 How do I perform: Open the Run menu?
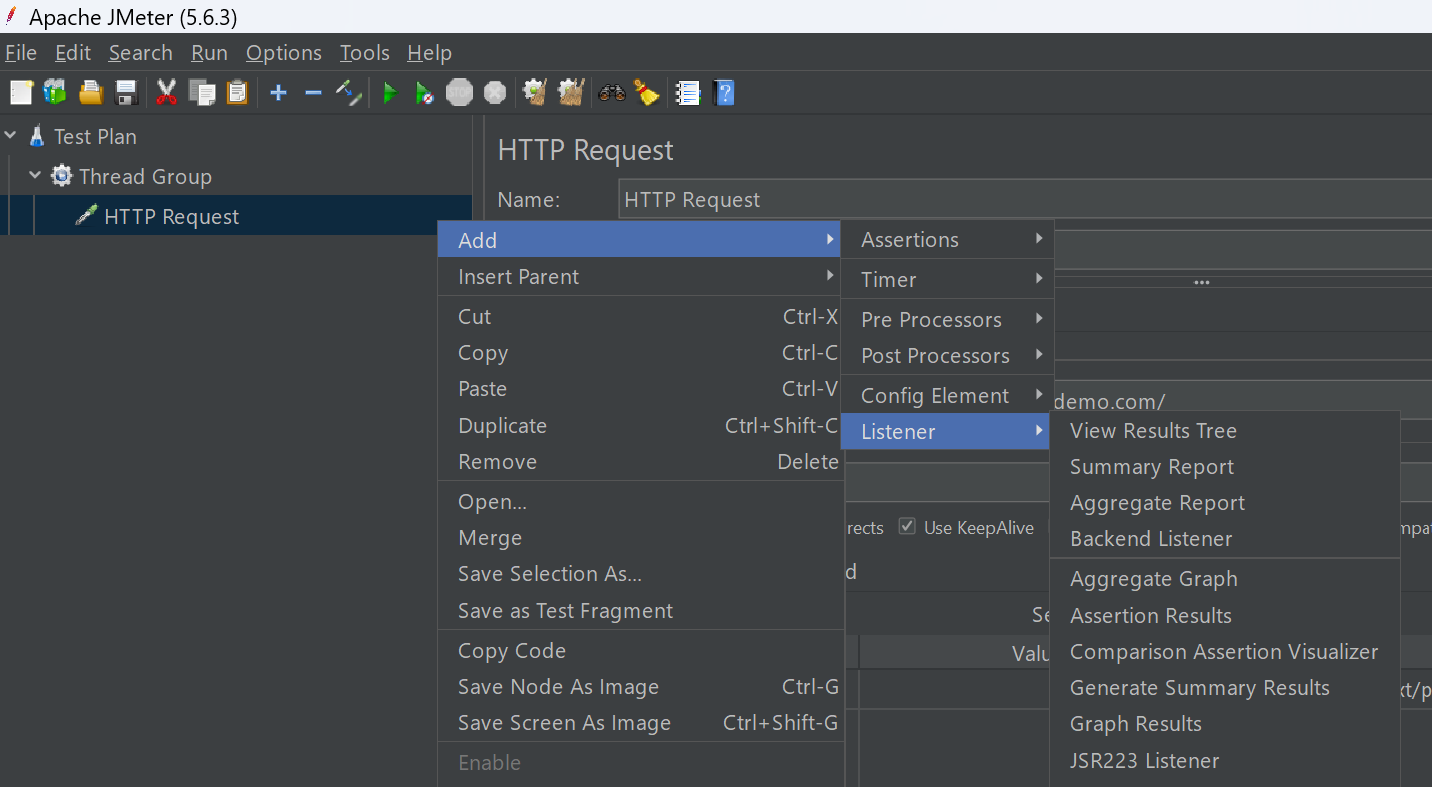[210, 53]
